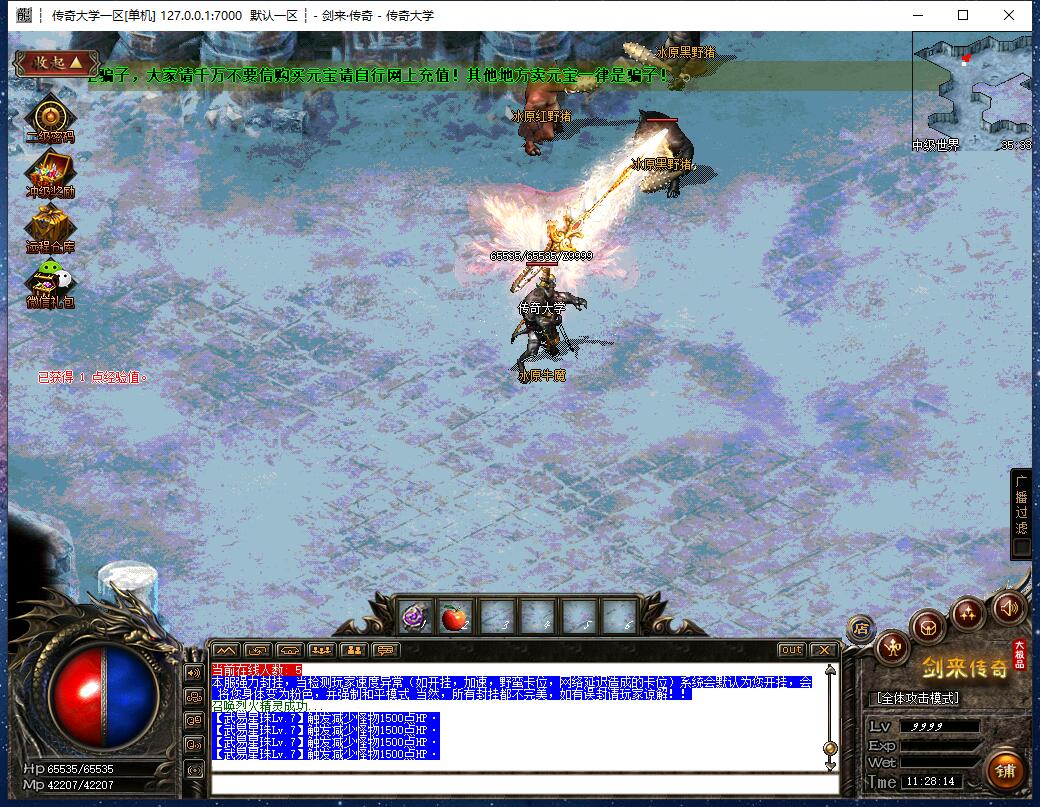Select empty hotbar slot 5
This screenshot has width=1040, height=807.
578,618
